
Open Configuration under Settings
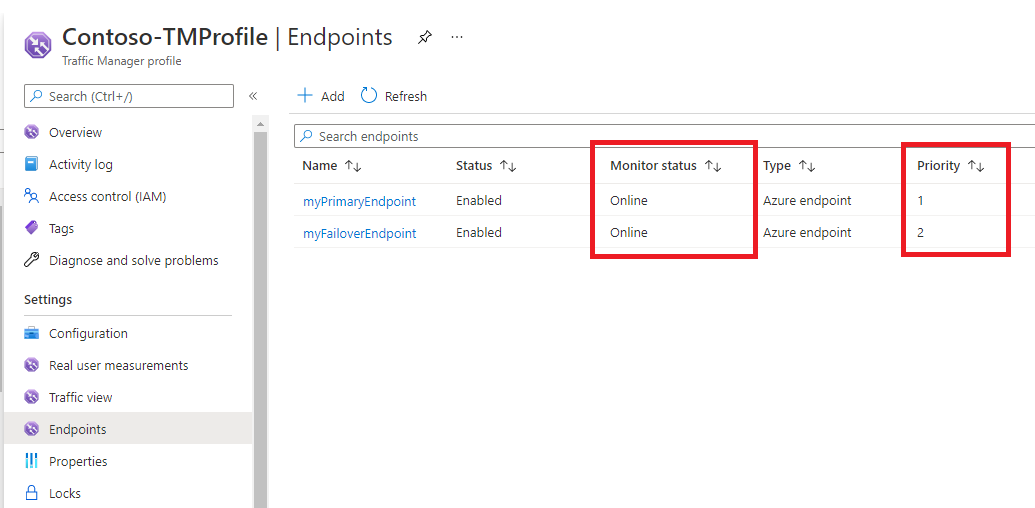pos(88,333)
